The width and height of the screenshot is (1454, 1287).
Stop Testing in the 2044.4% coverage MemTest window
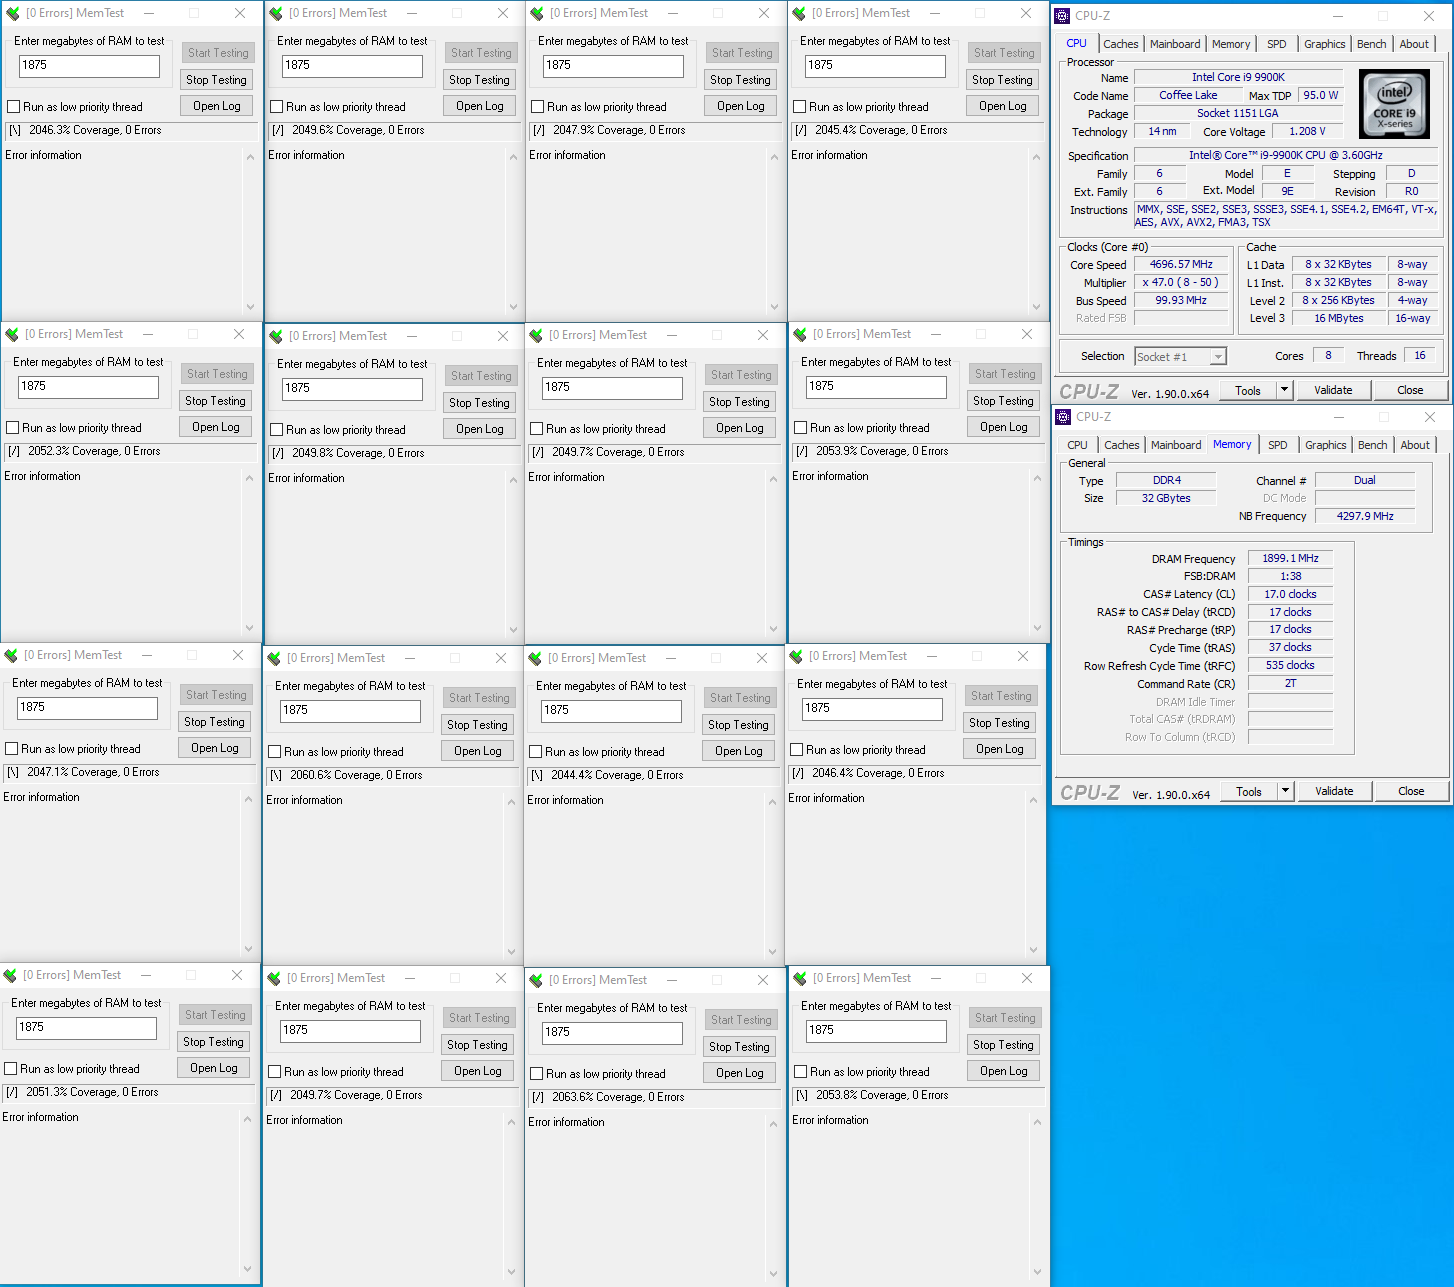point(739,725)
